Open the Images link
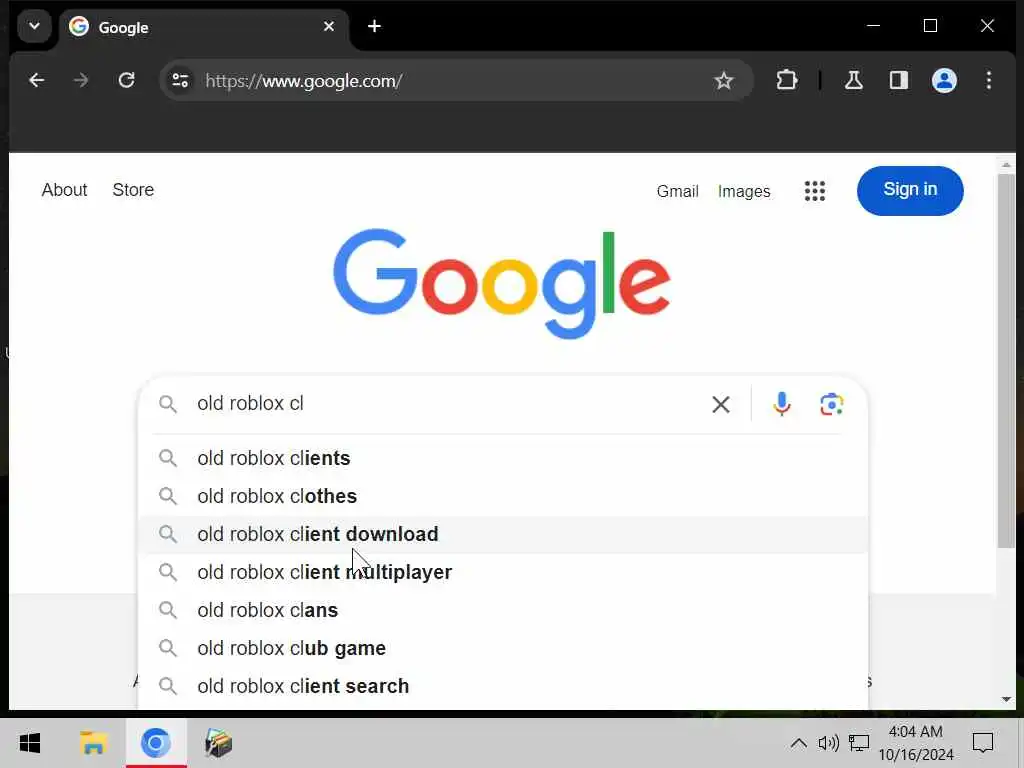The image size is (1024, 768). click(744, 191)
